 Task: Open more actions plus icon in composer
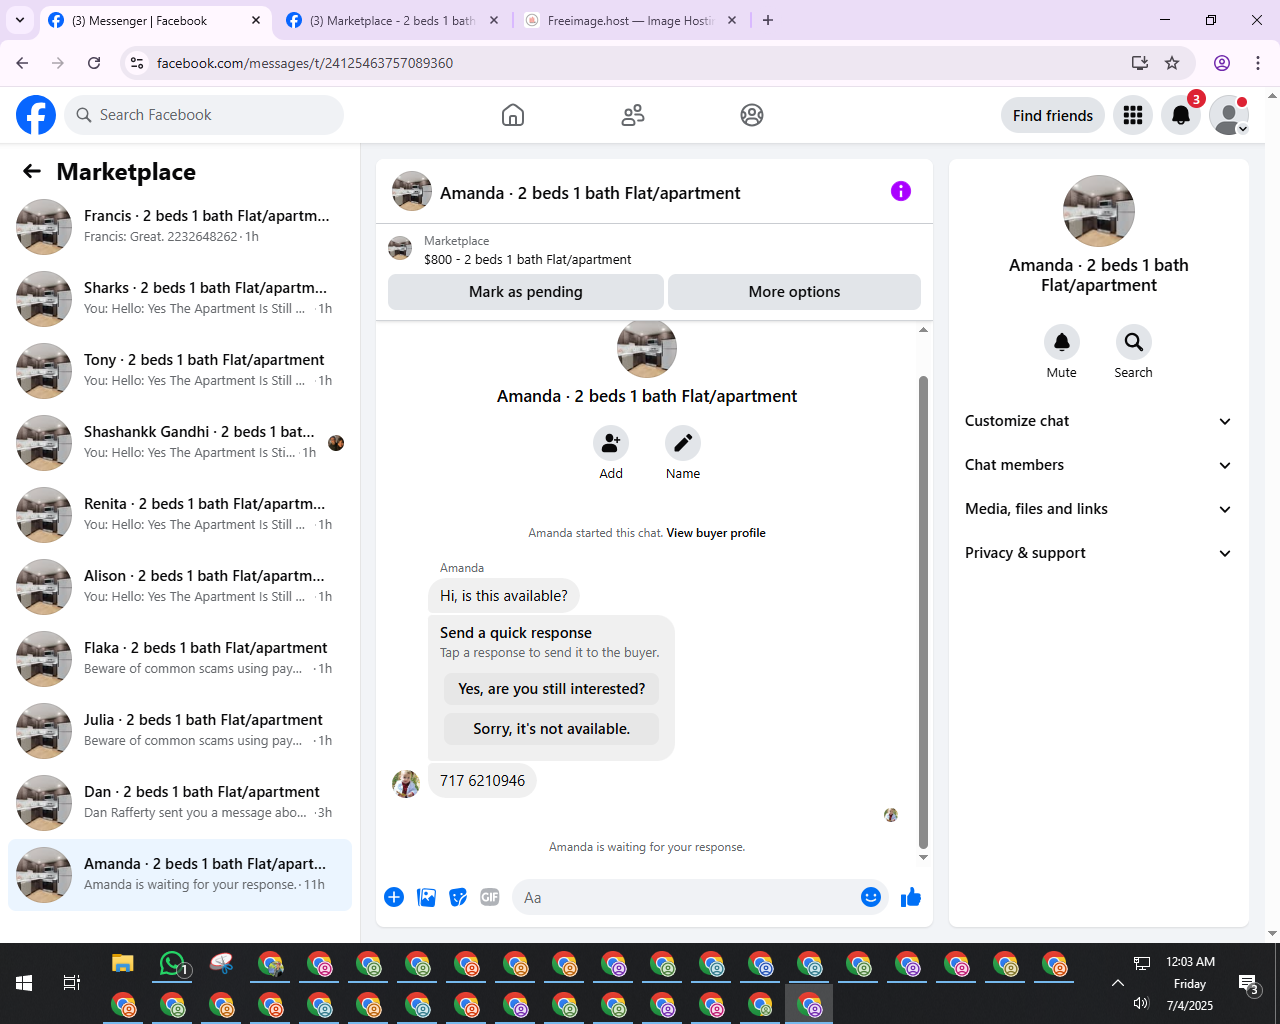pyautogui.click(x=394, y=897)
